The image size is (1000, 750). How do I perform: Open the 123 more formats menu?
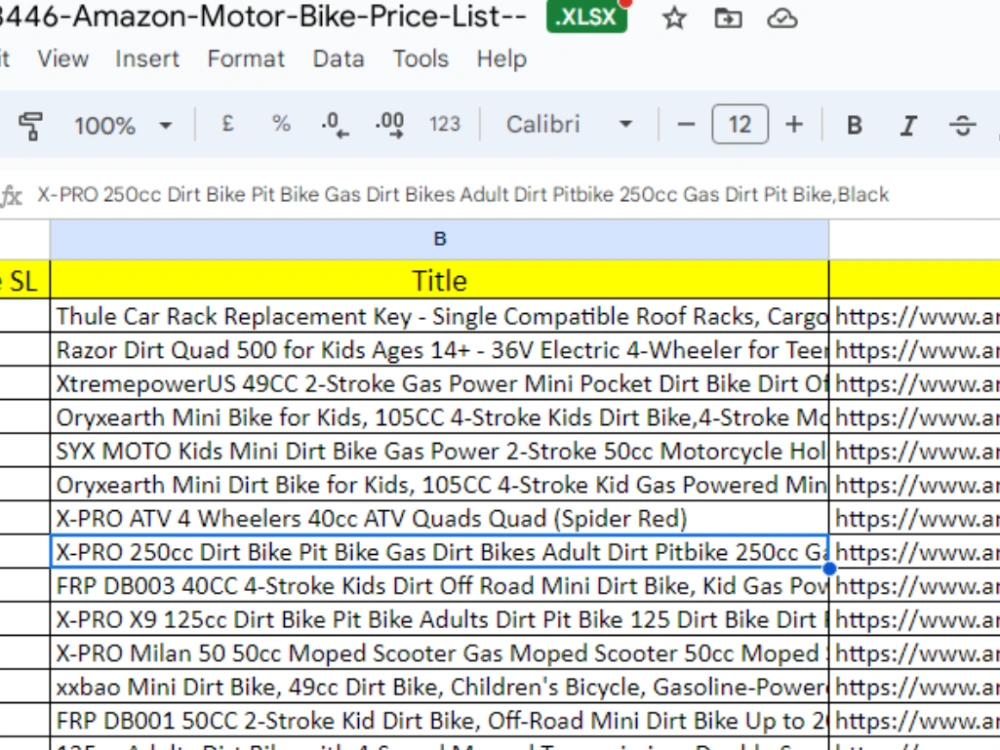445,124
